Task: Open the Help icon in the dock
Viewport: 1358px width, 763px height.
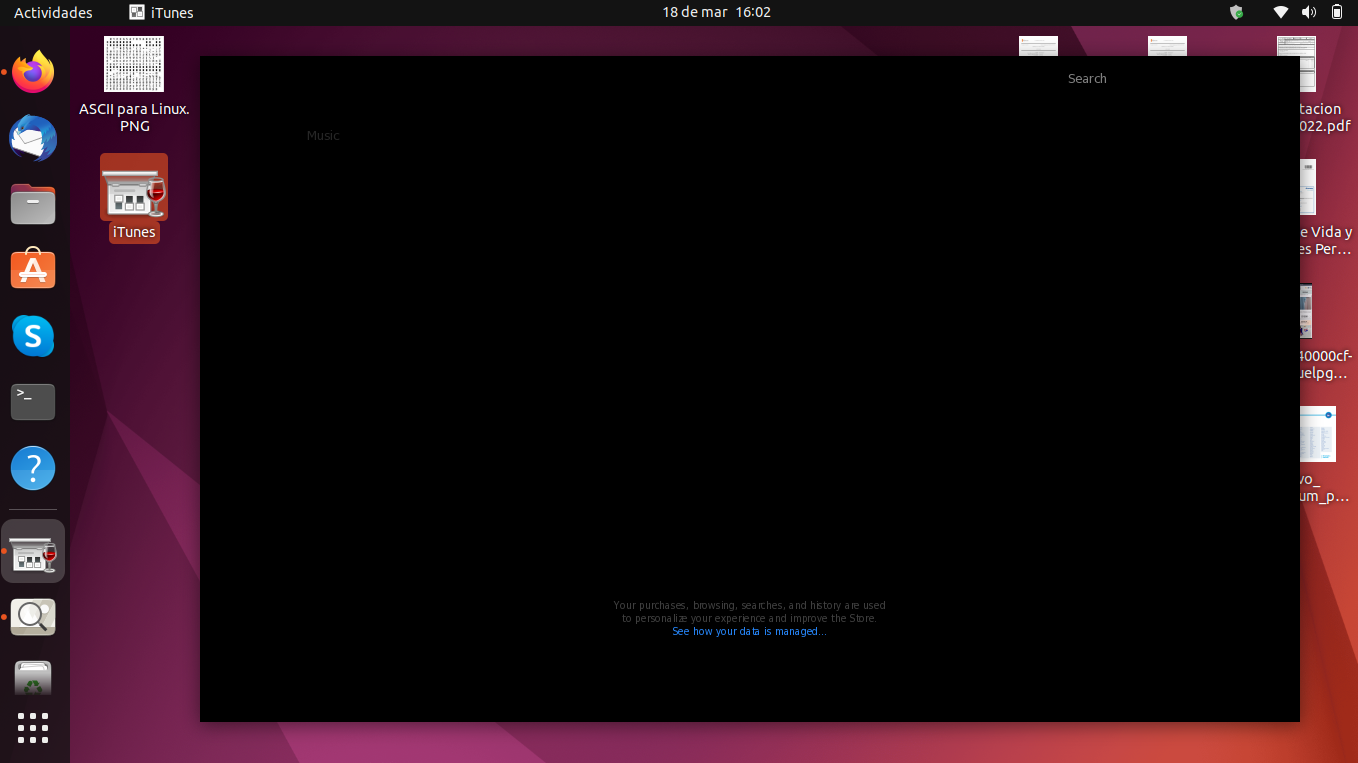Action: [33, 468]
